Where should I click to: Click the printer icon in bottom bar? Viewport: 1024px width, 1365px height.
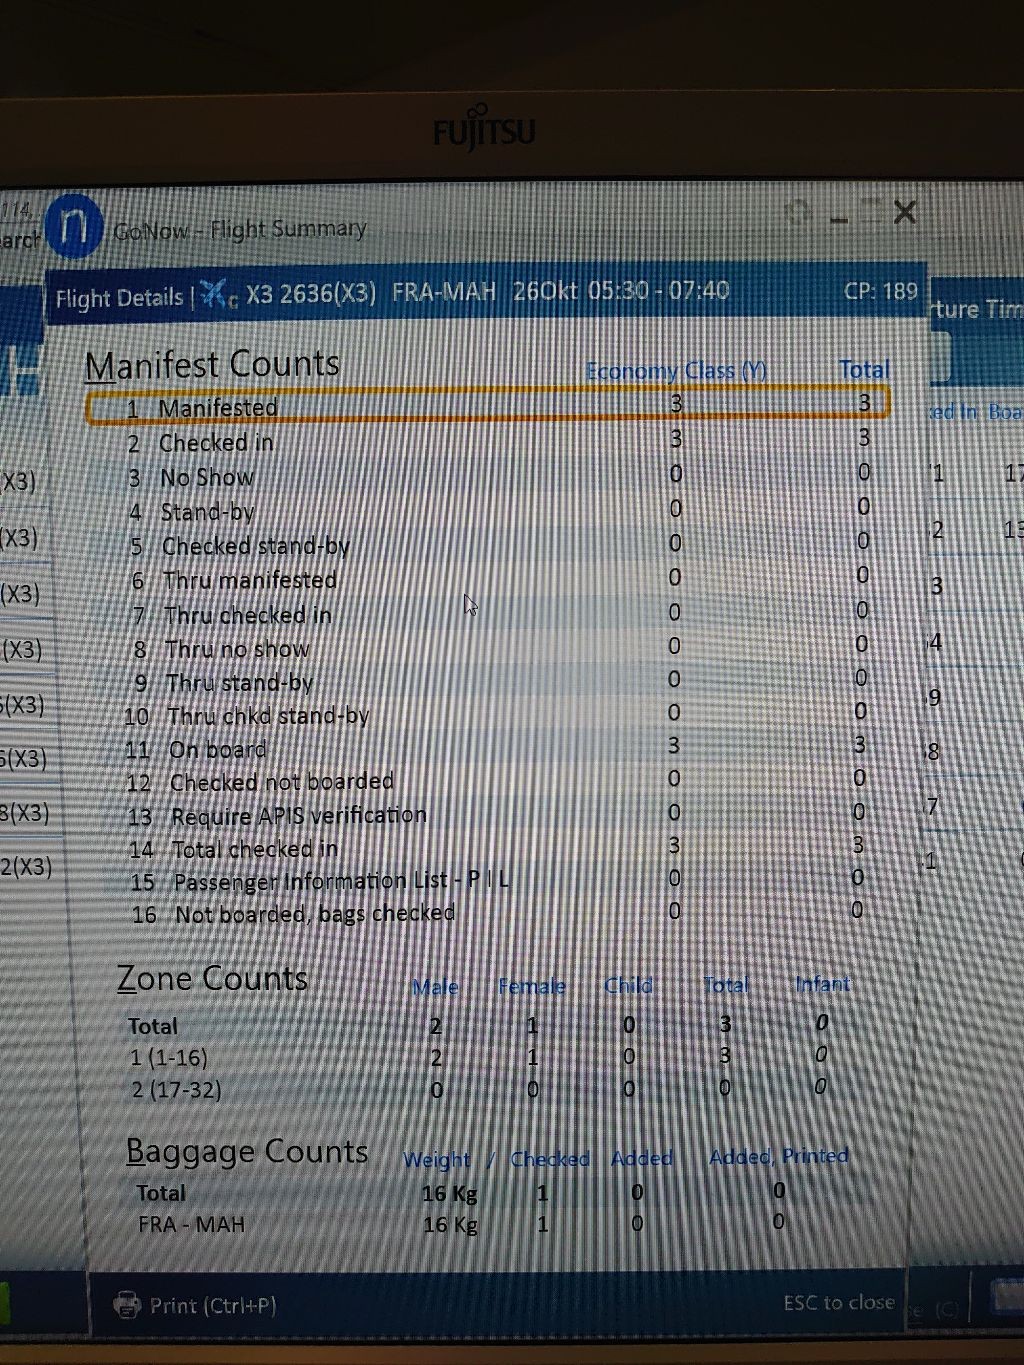[127, 1305]
